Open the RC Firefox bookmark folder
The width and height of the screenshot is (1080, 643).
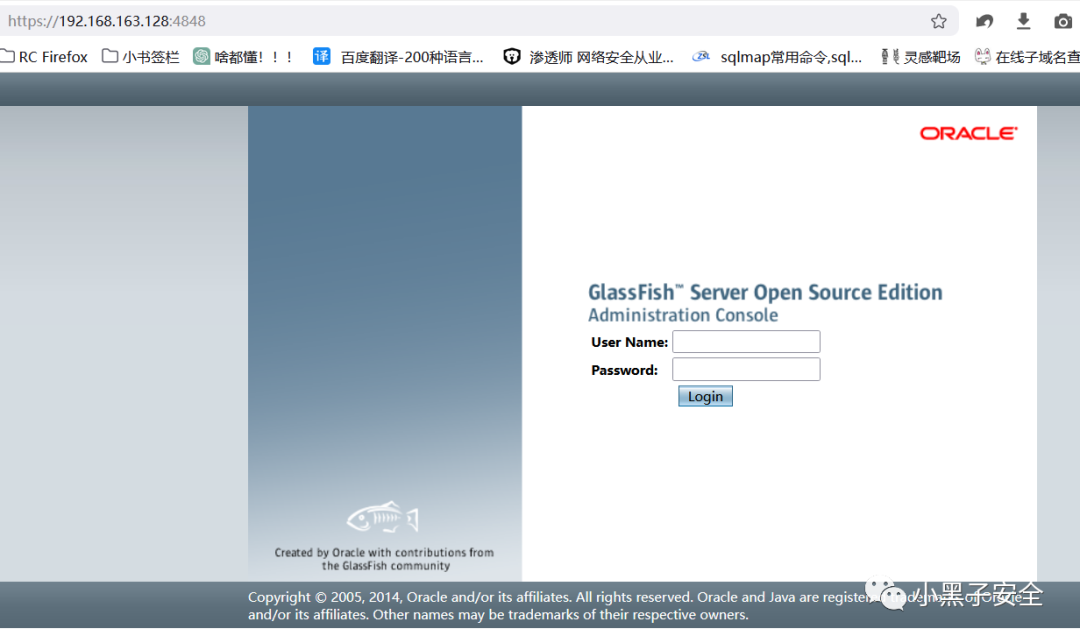point(45,56)
